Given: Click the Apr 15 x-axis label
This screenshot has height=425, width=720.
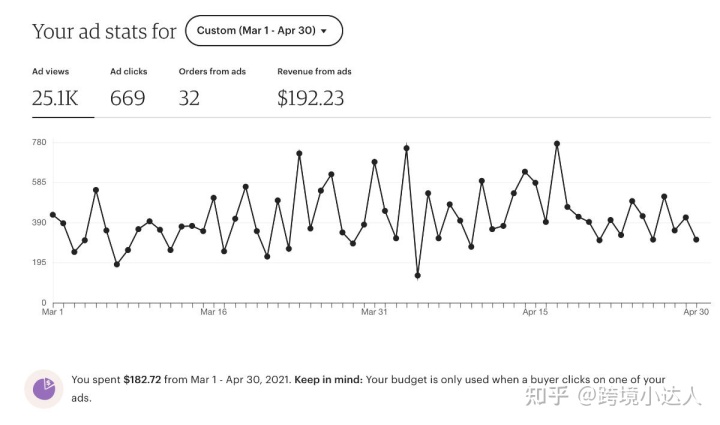Looking at the screenshot, I should click(x=535, y=312).
